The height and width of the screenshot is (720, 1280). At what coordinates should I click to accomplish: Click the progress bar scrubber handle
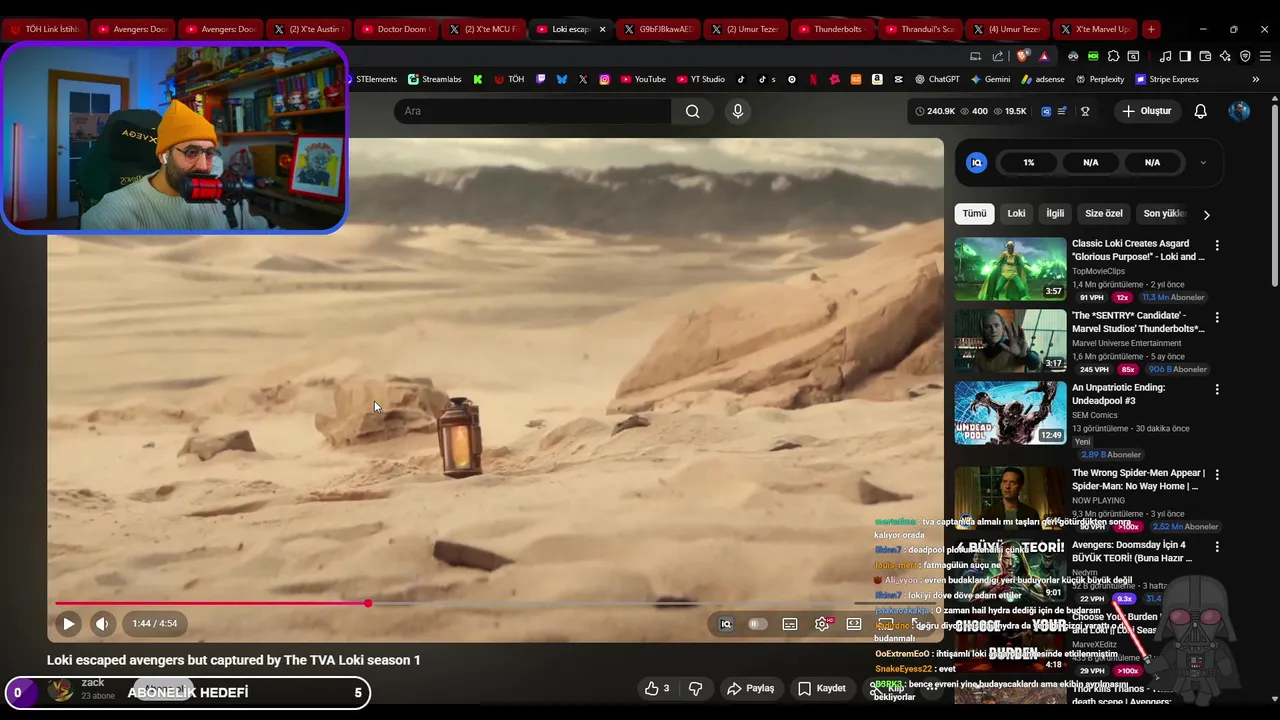point(368,603)
